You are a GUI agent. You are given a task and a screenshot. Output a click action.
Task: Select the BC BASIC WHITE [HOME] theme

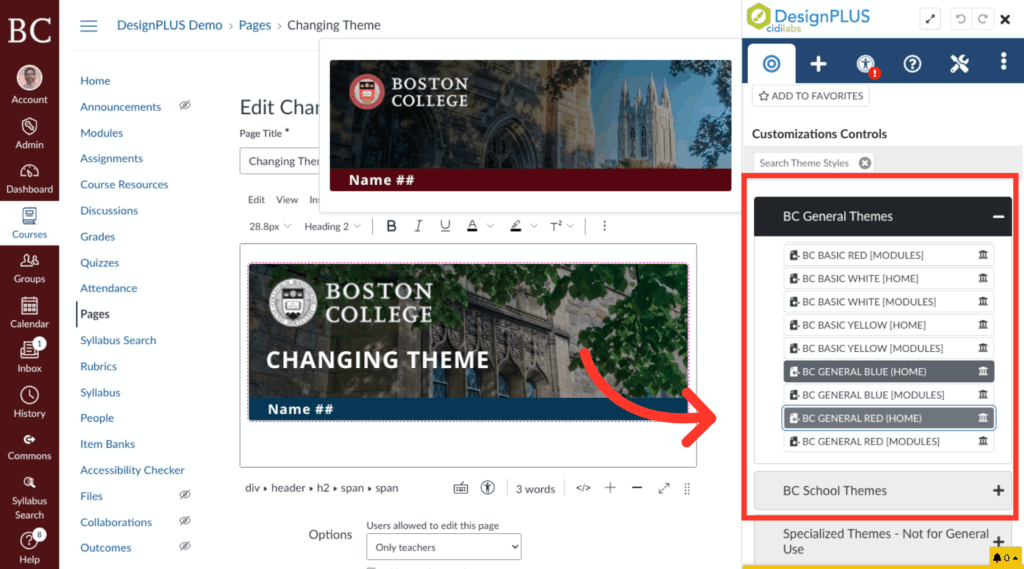point(888,278)
